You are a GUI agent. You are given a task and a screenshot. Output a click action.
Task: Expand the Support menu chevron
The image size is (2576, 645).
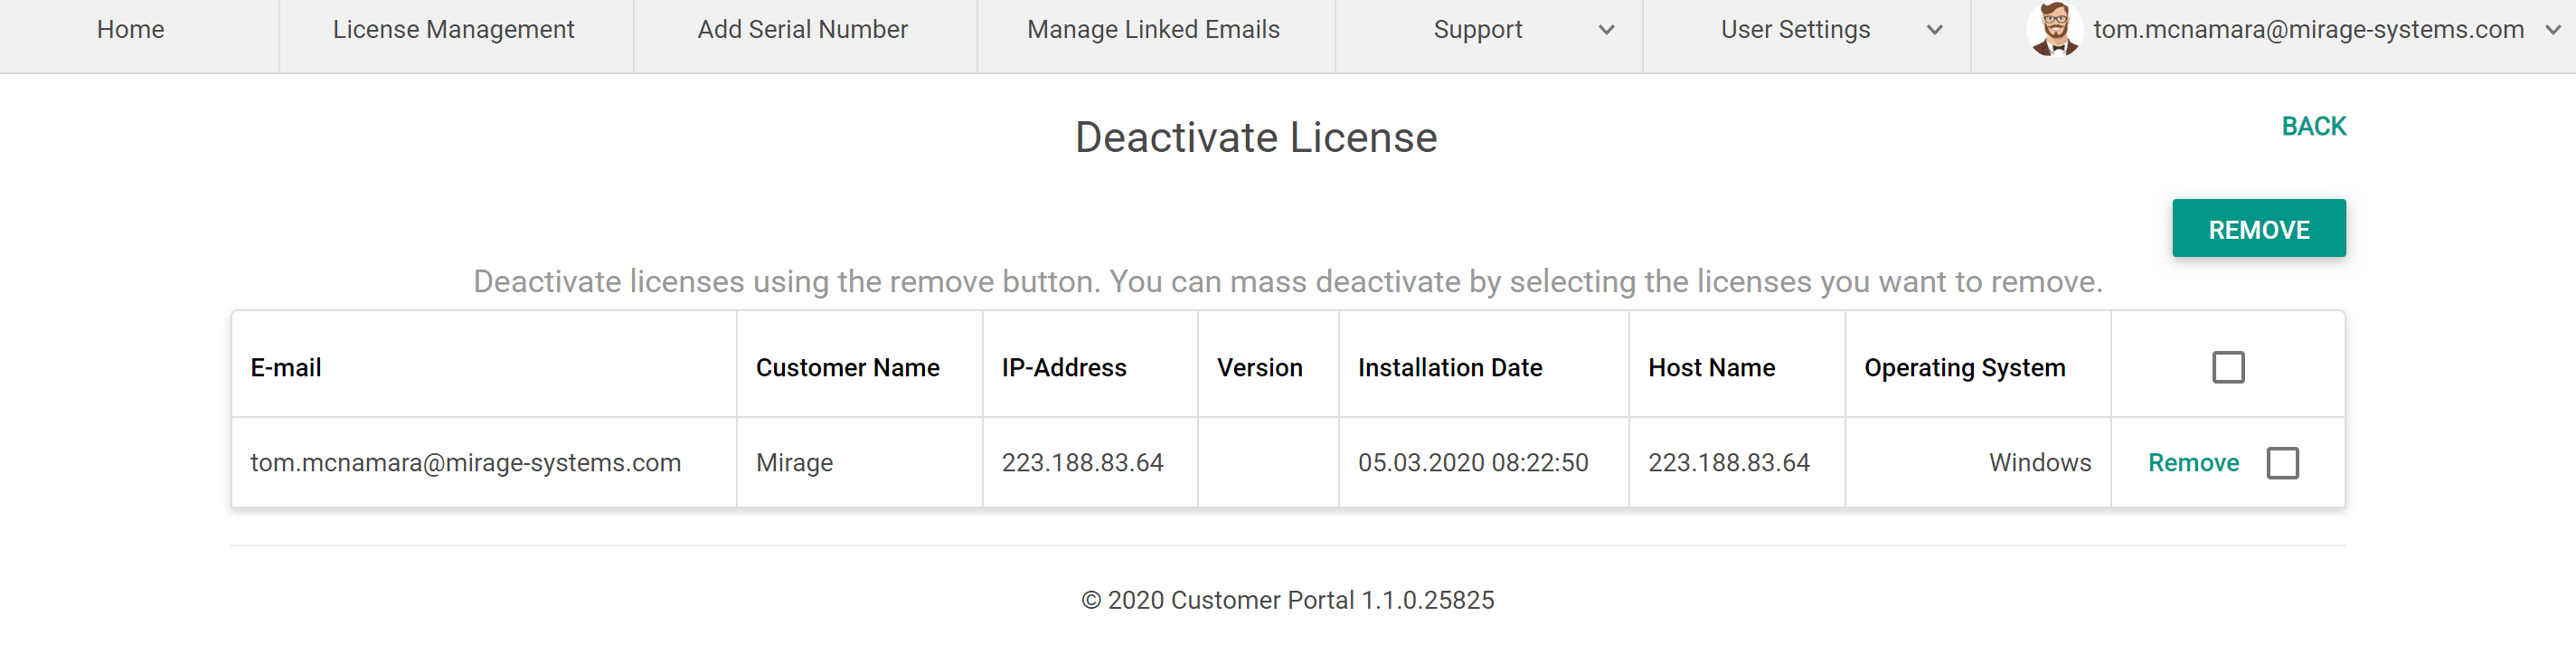[x=1606, y=30]
